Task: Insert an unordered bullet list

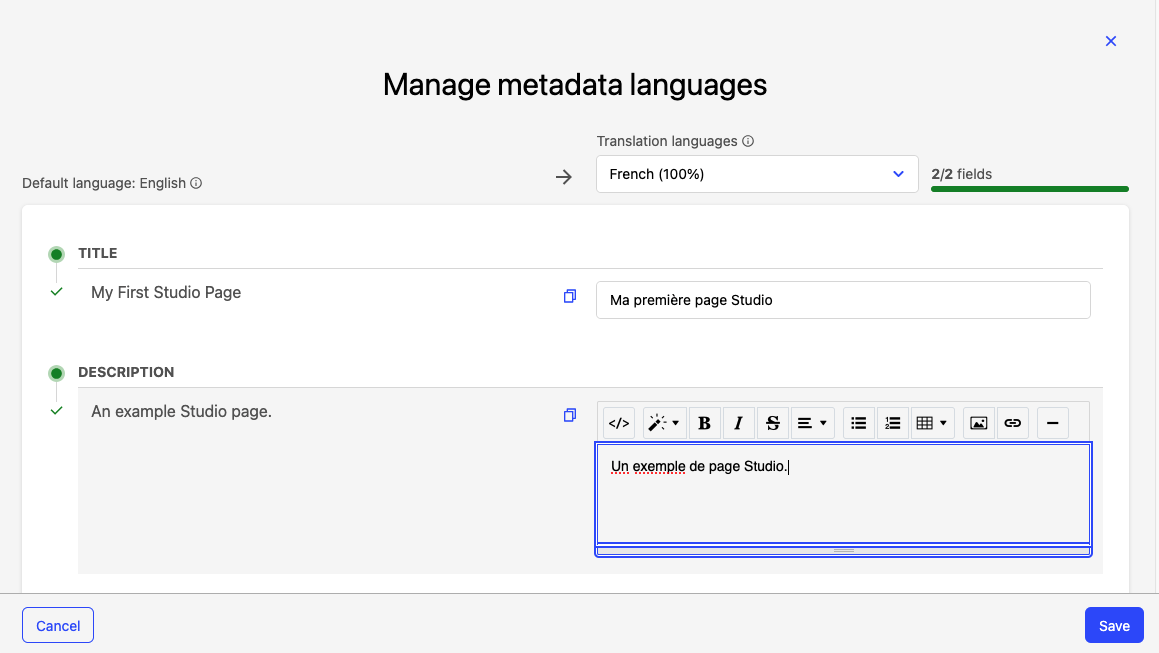Action: coord(858,423)
